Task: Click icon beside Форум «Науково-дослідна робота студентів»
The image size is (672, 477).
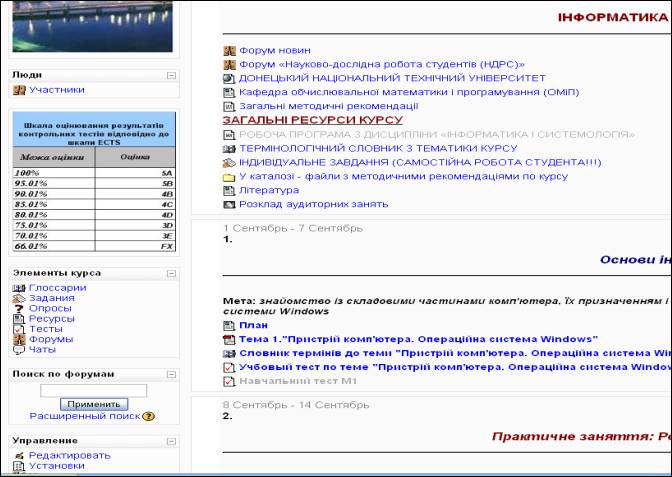Action: [230, 65]
